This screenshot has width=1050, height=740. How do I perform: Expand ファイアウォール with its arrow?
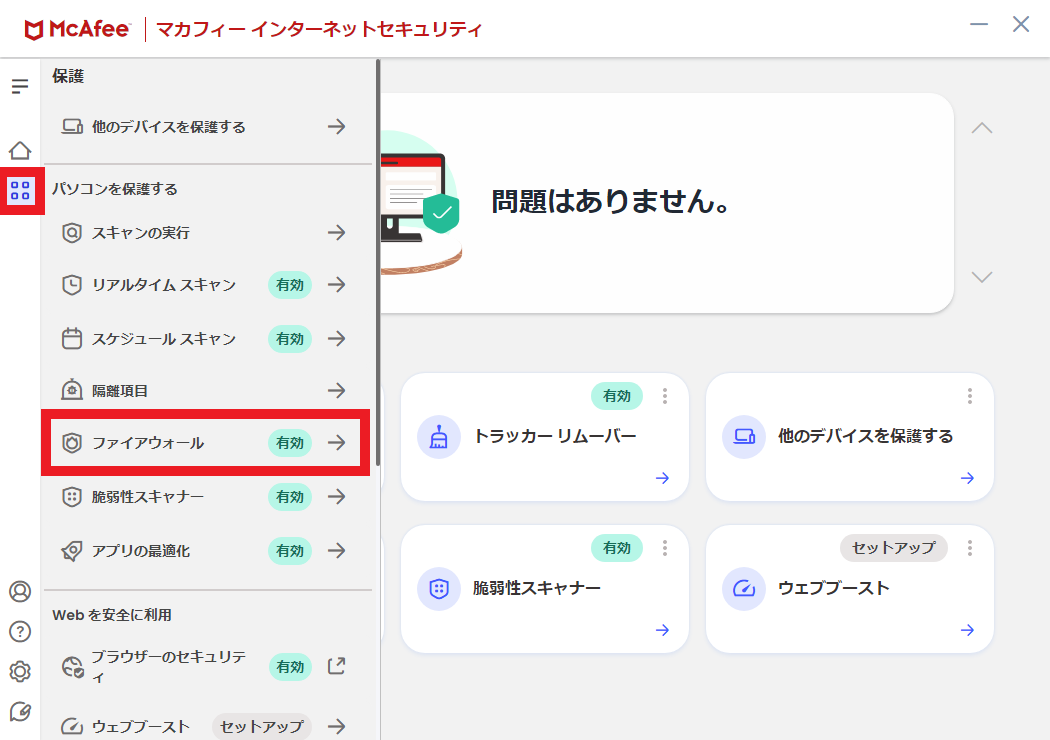[337, 443]
